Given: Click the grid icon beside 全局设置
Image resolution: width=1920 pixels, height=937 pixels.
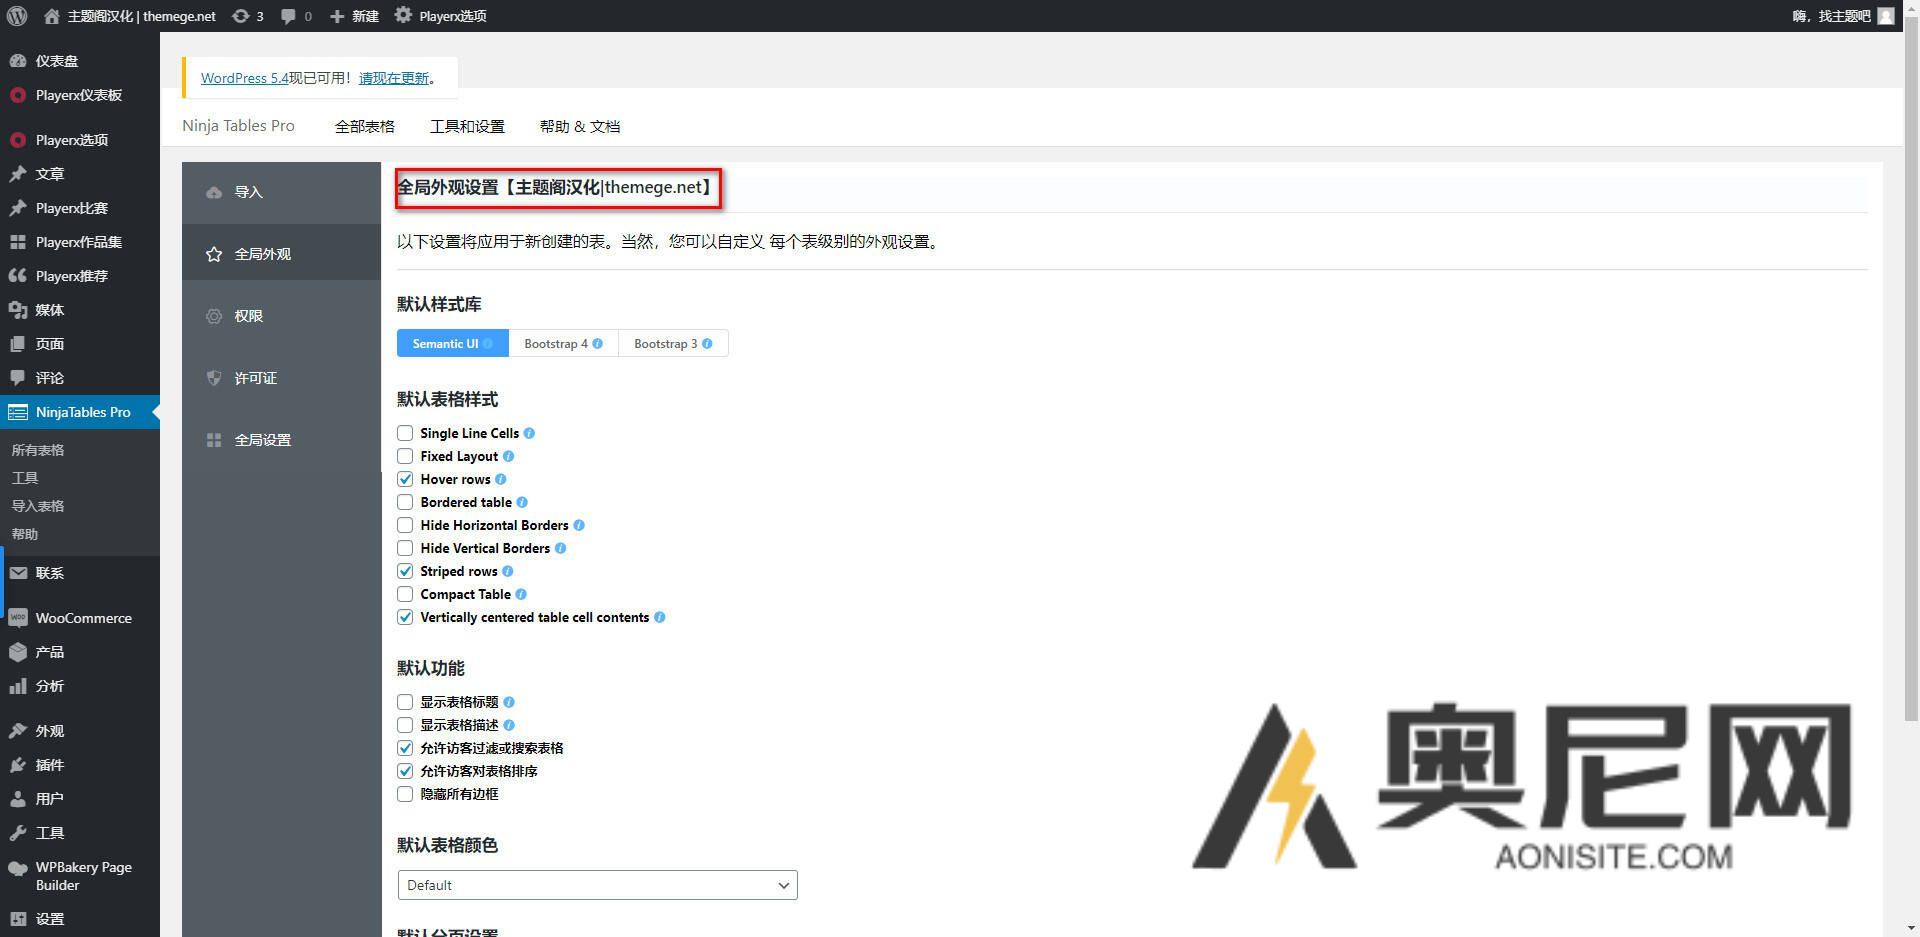Looking at the screenshot, I should [214, 440].
